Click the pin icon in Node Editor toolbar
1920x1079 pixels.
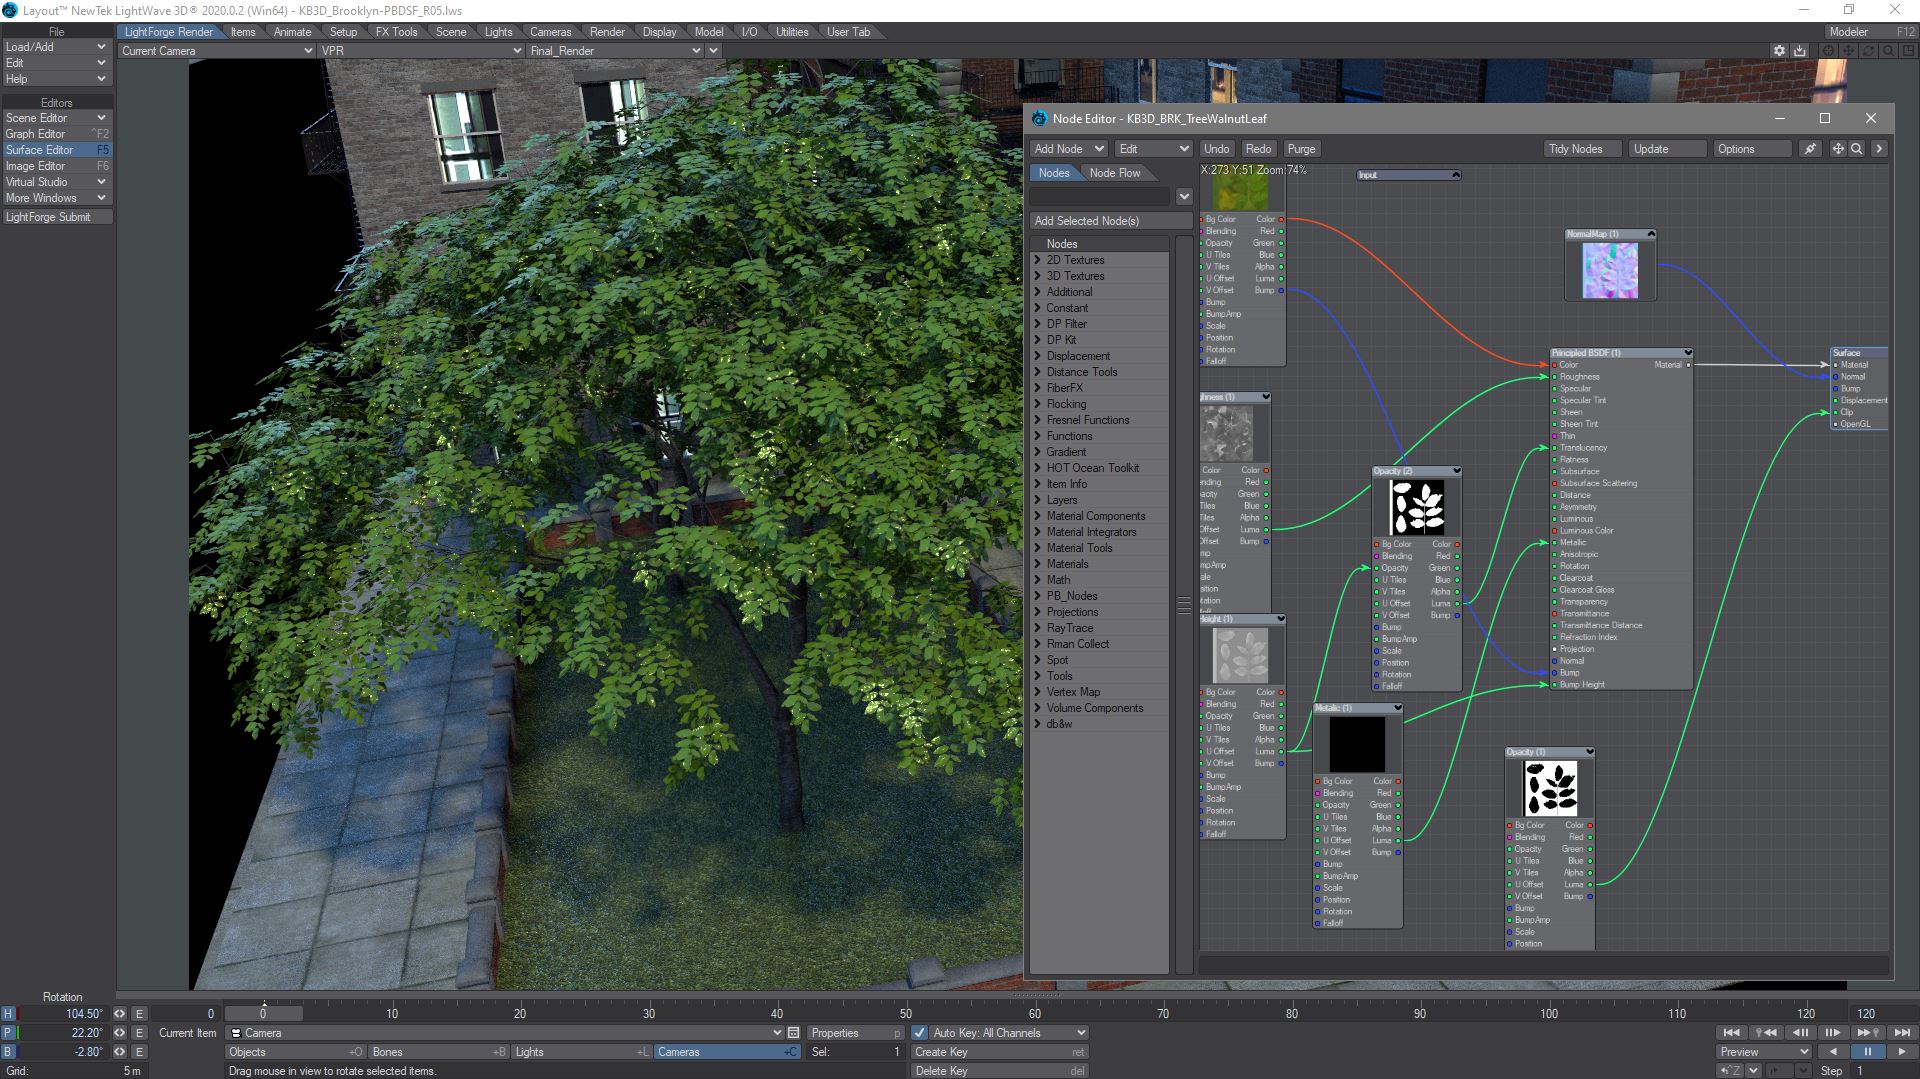click(x=1810, y=149)
